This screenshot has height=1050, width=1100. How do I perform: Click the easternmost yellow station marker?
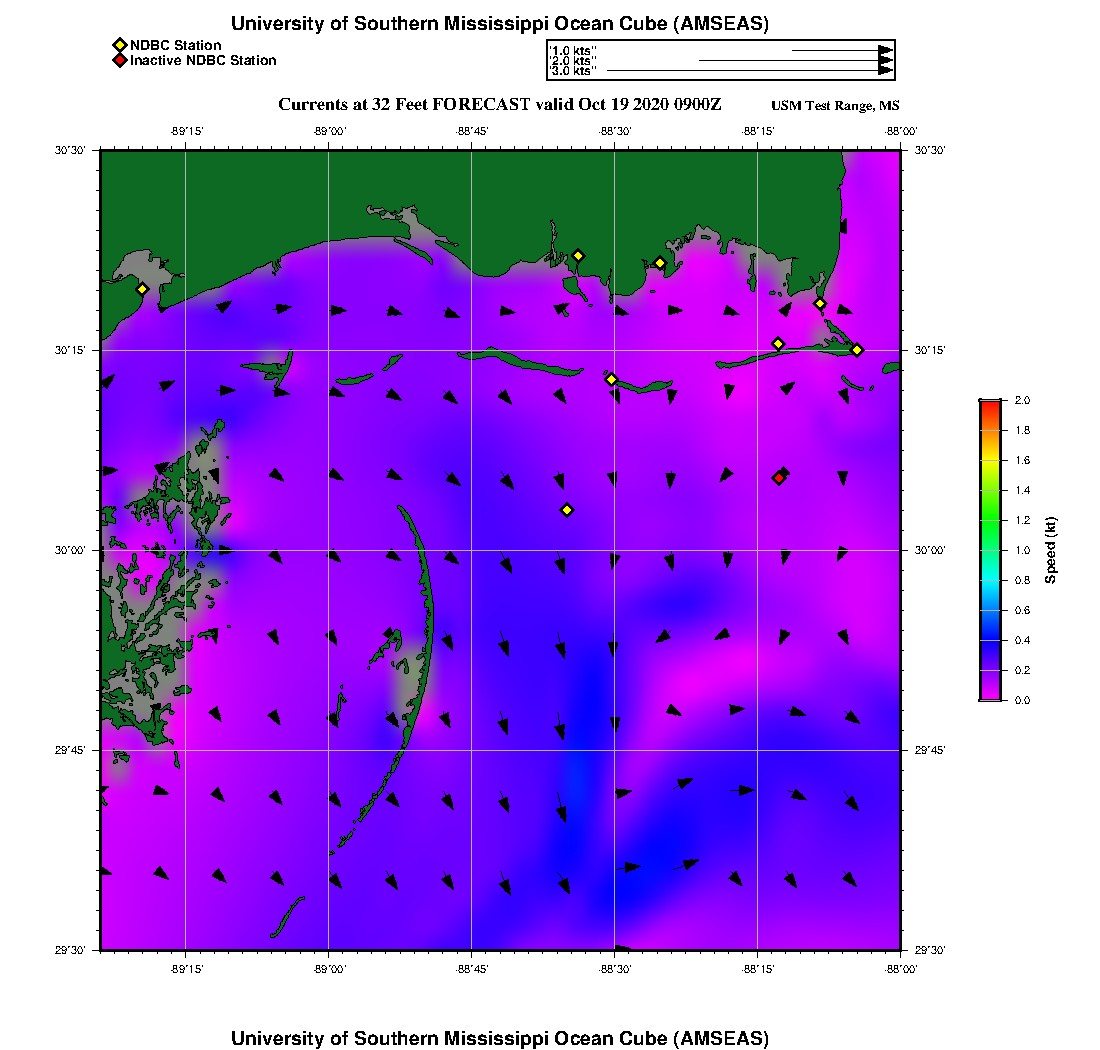pyautogui.click(x=857, y=349)
